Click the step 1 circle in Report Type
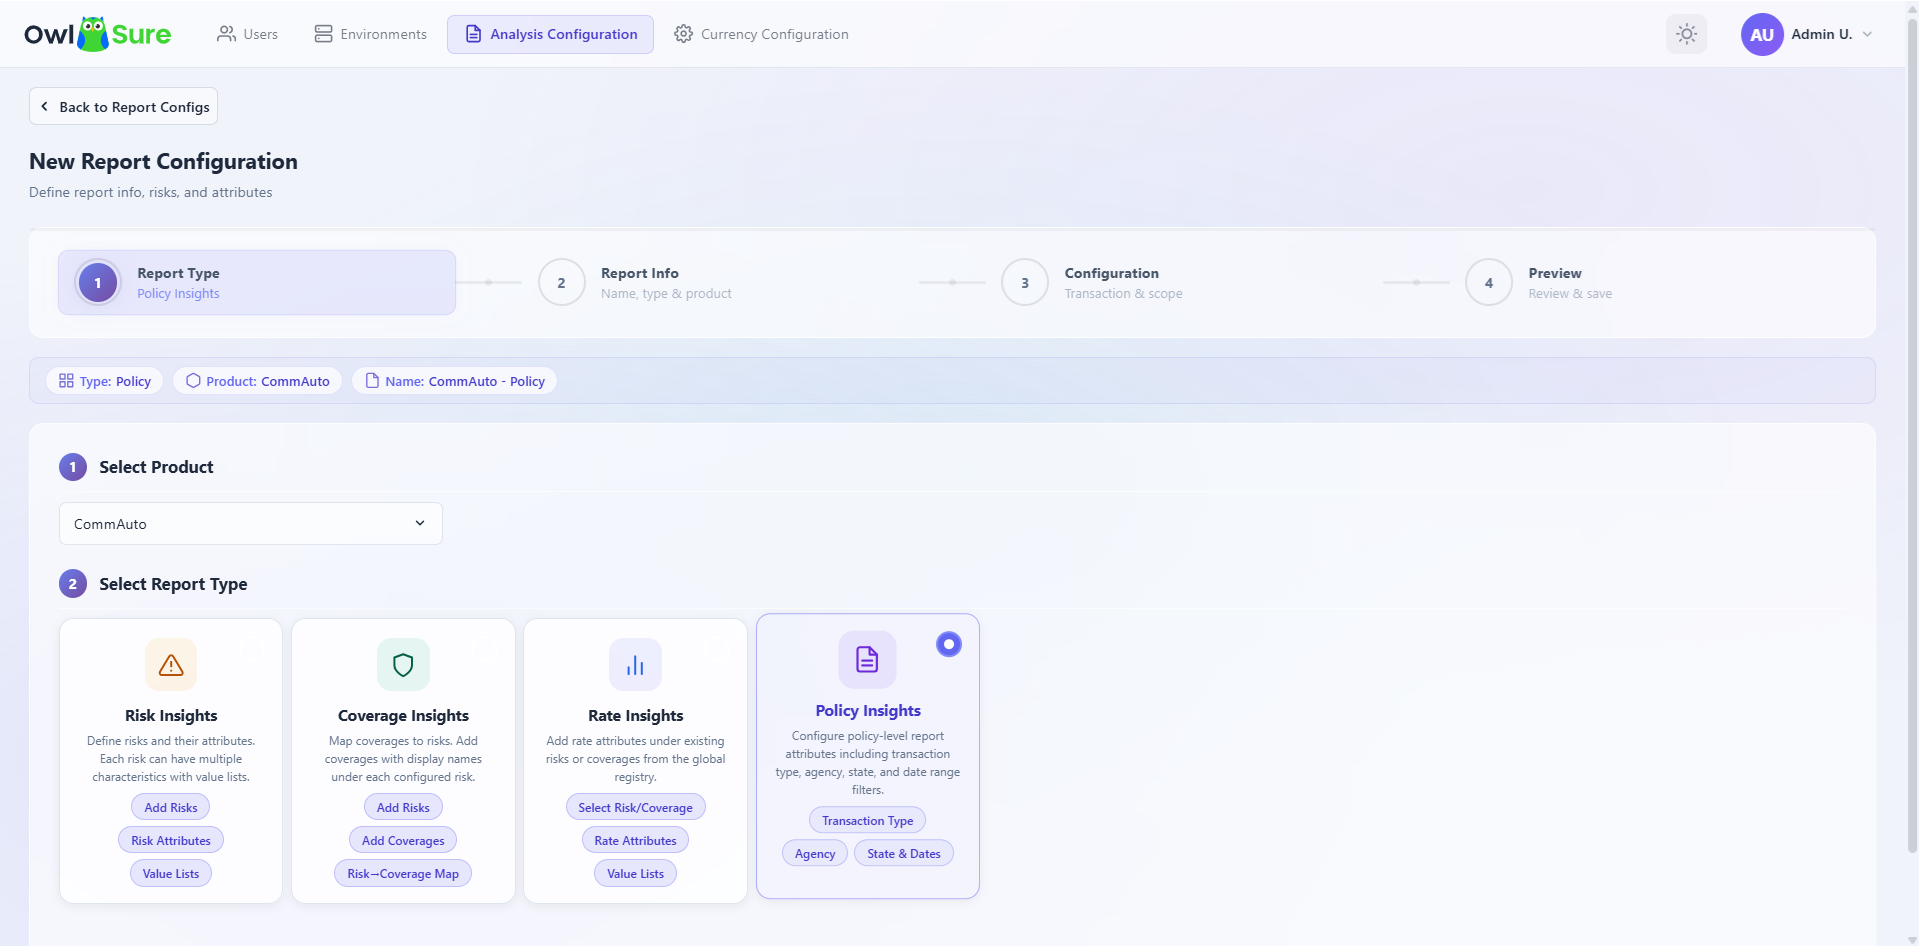Screen dimensions: 1919x946 (x=98, y=283)
